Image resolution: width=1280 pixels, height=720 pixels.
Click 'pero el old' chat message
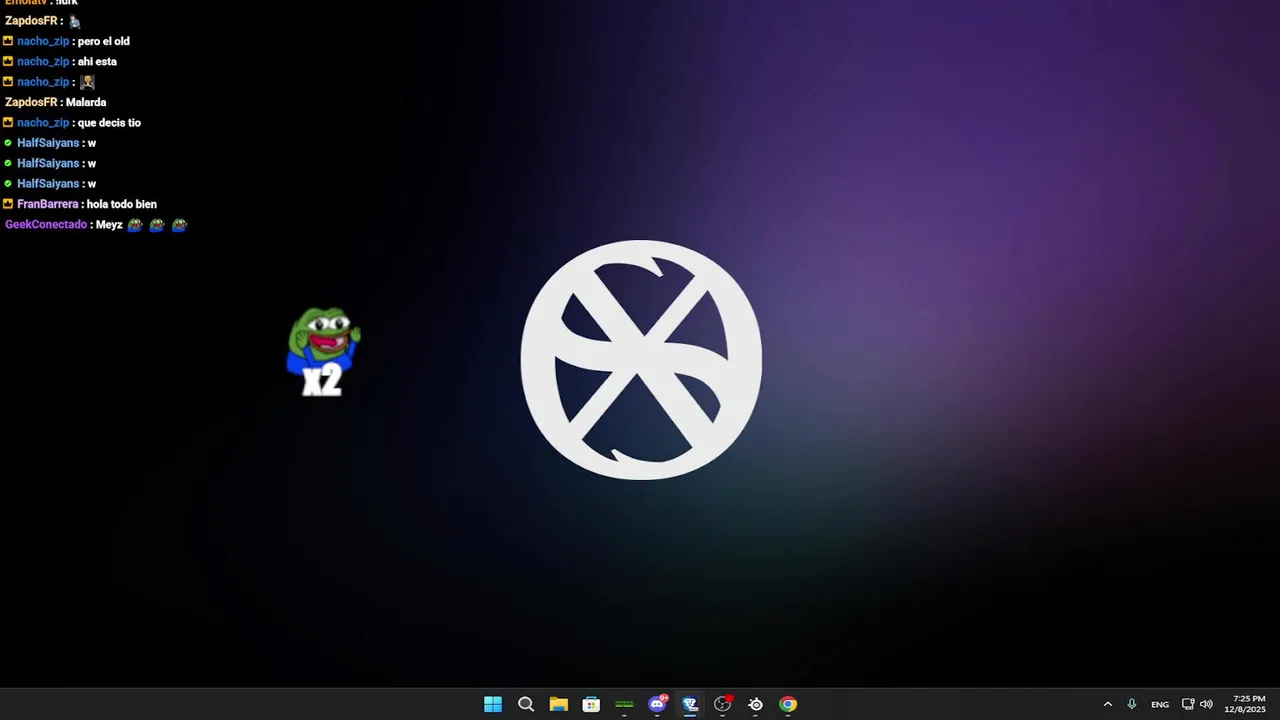[x=103, y=41]
